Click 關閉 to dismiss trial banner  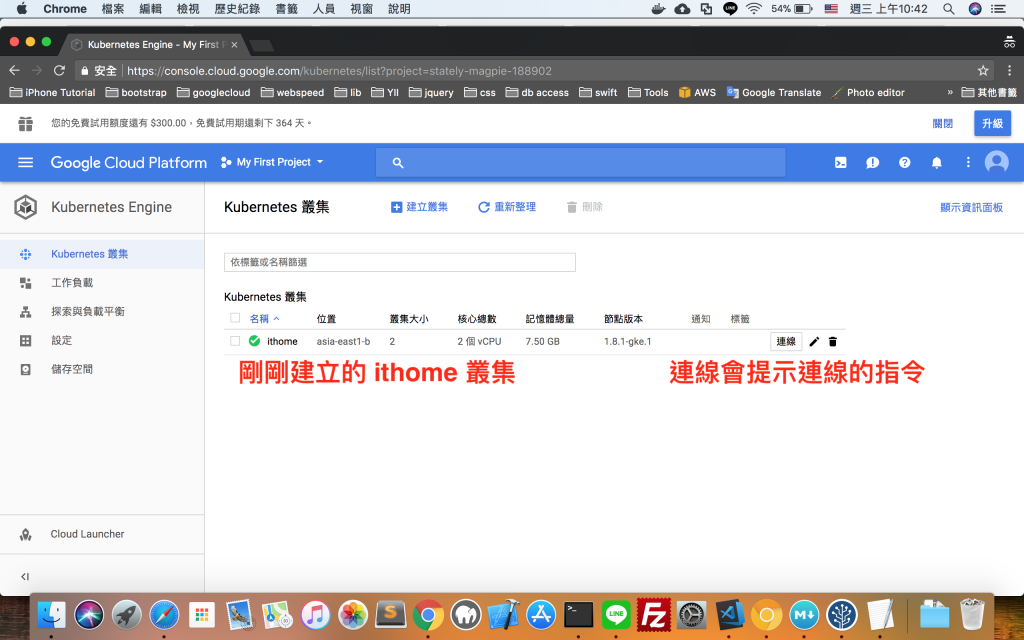[x=942, y=123]
